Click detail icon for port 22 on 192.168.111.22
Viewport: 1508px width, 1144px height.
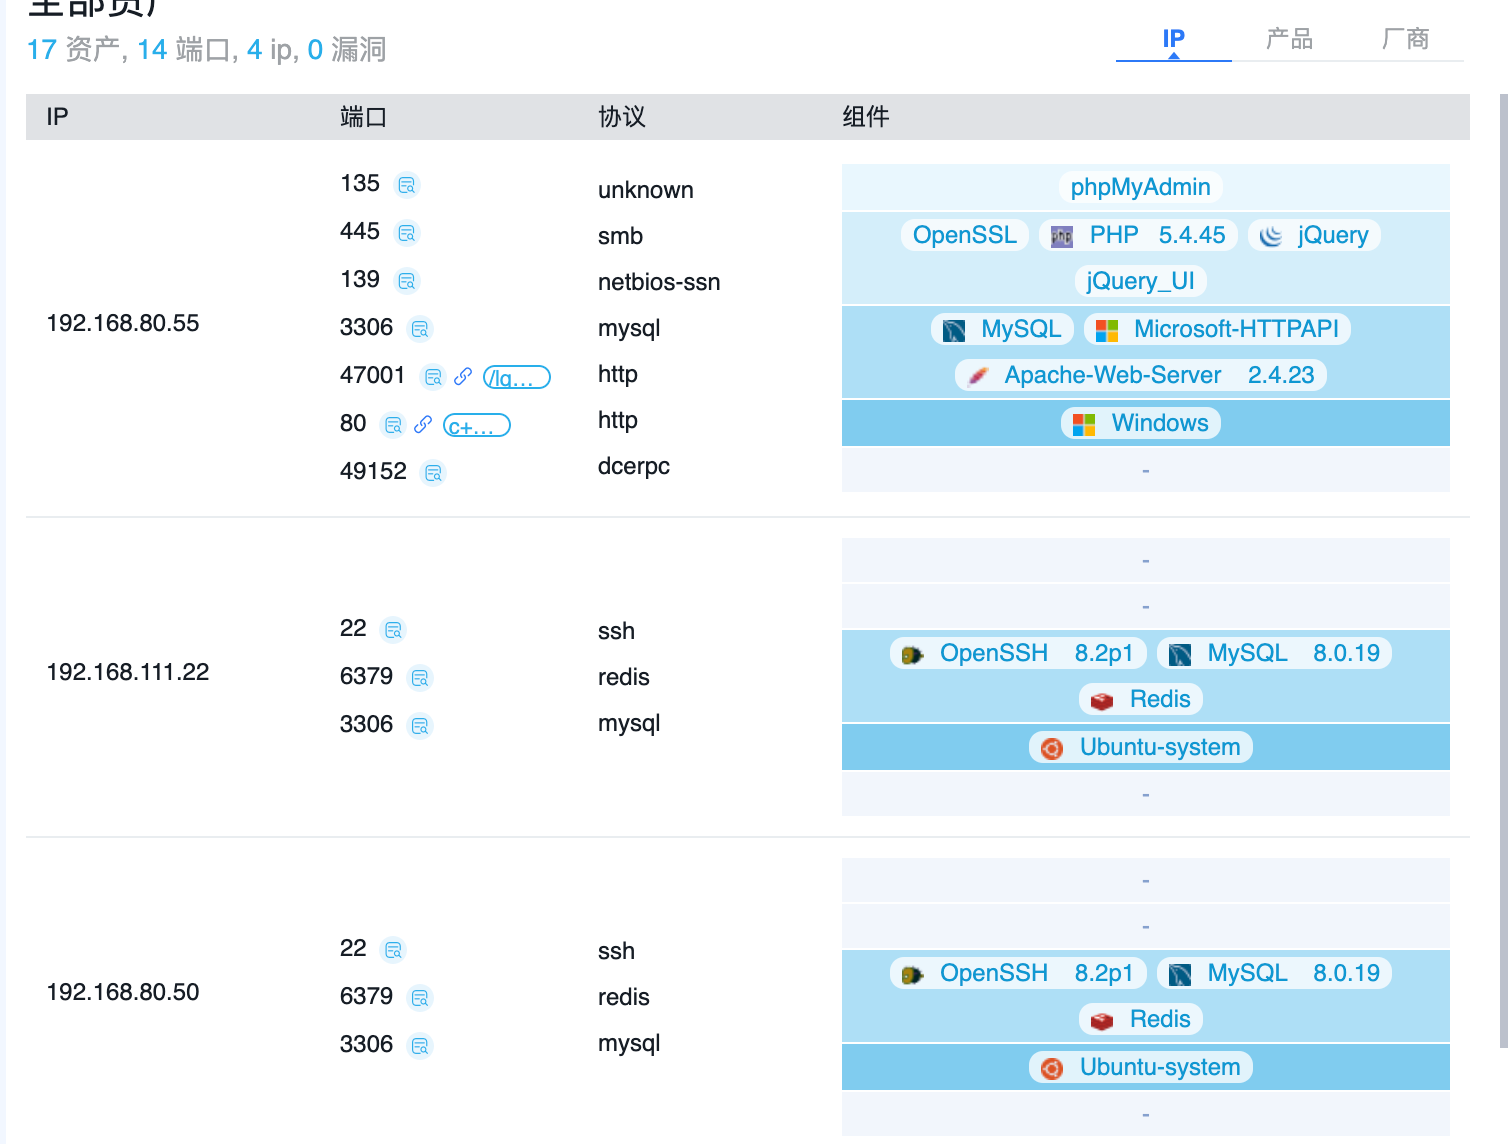393,630
